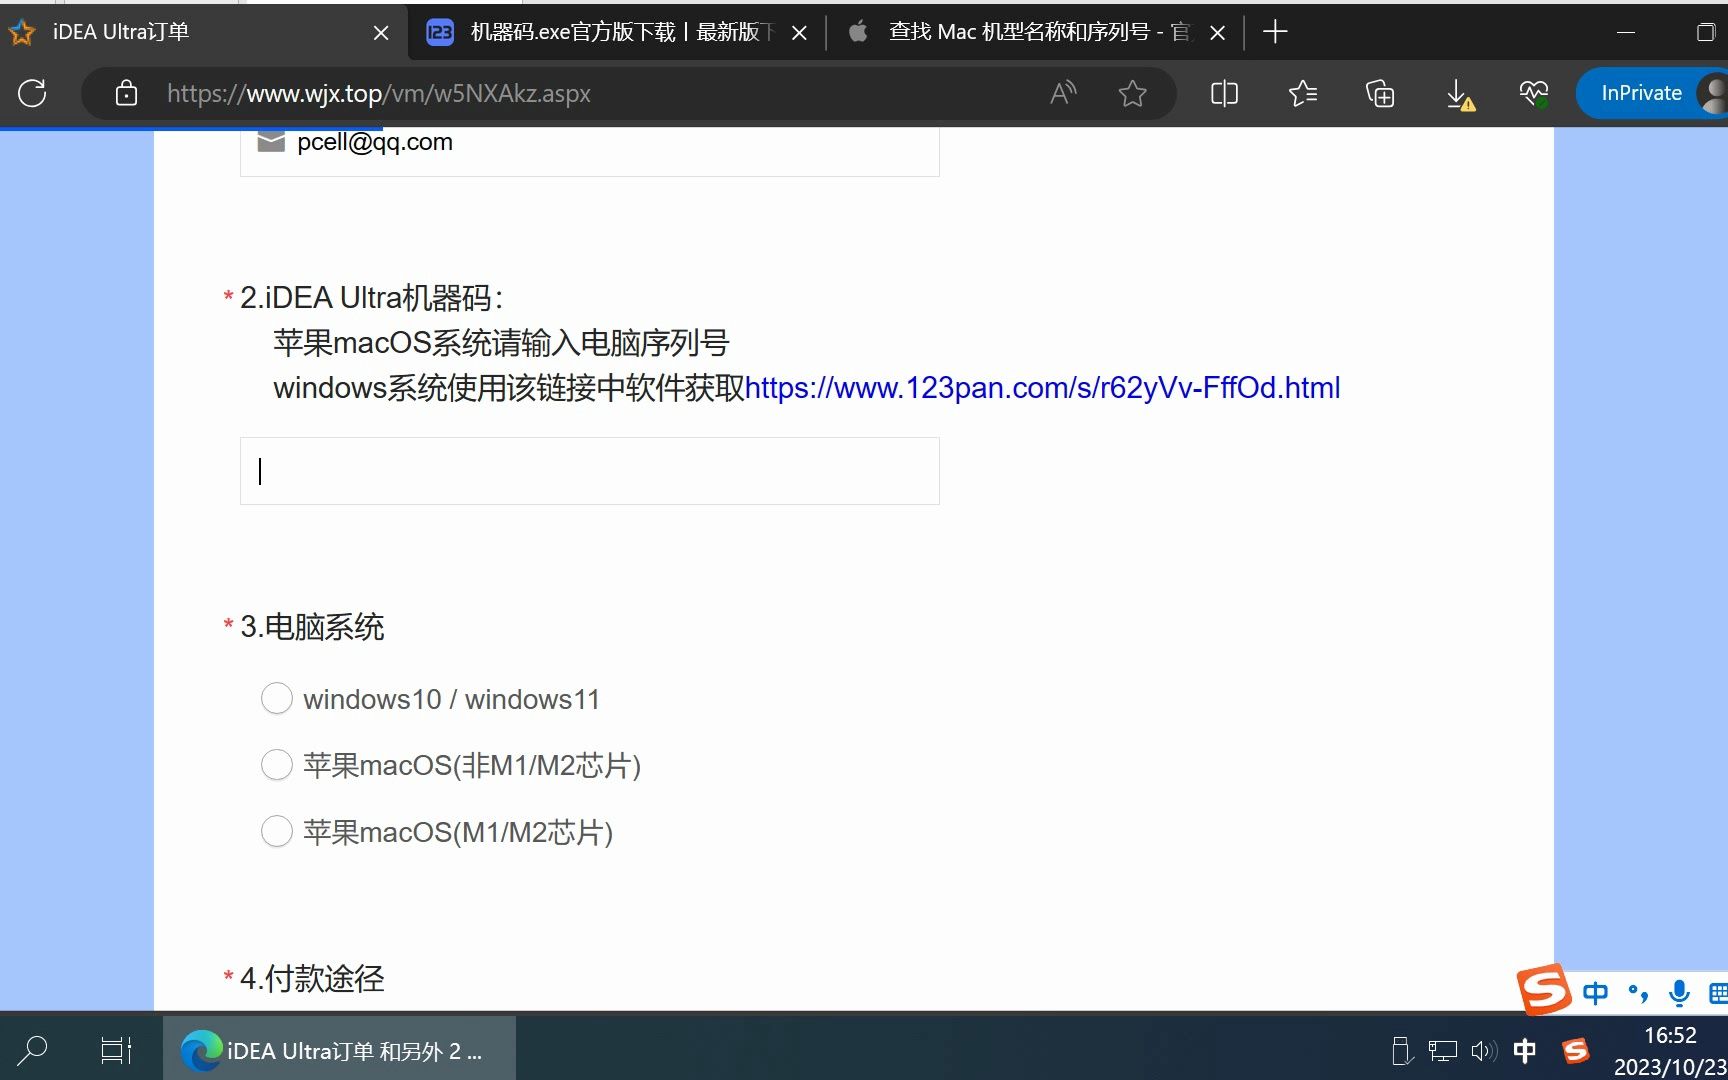Select 苹果macOS(非M1/M2芯片) radio option
Screen dimensions: 1728x1080
(x=277, y=765)
